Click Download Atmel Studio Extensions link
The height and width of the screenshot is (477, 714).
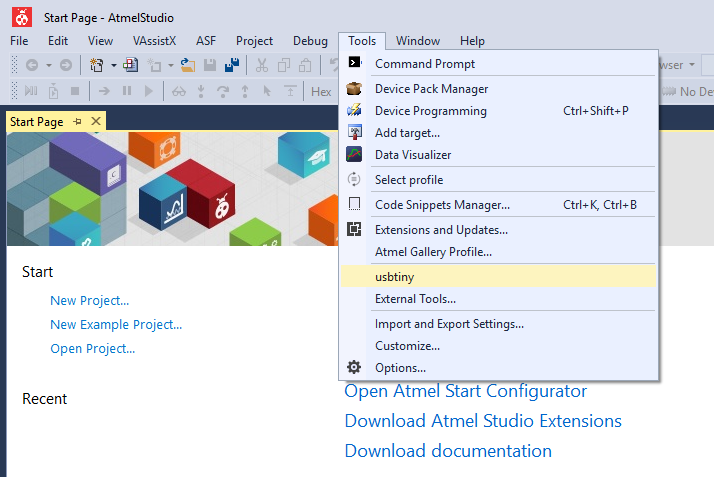point(483,421)
